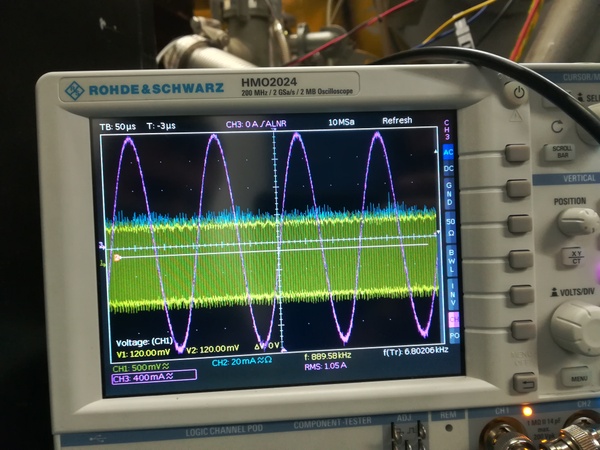Screen dimensions: 600x450
Task: Click the VOLTS/DIV knob
Action: tap(576, 327)
